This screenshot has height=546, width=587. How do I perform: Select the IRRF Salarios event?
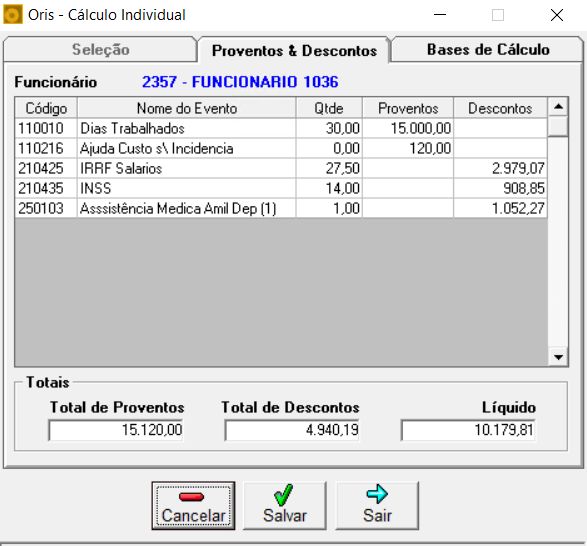click(x=186, y=169)
